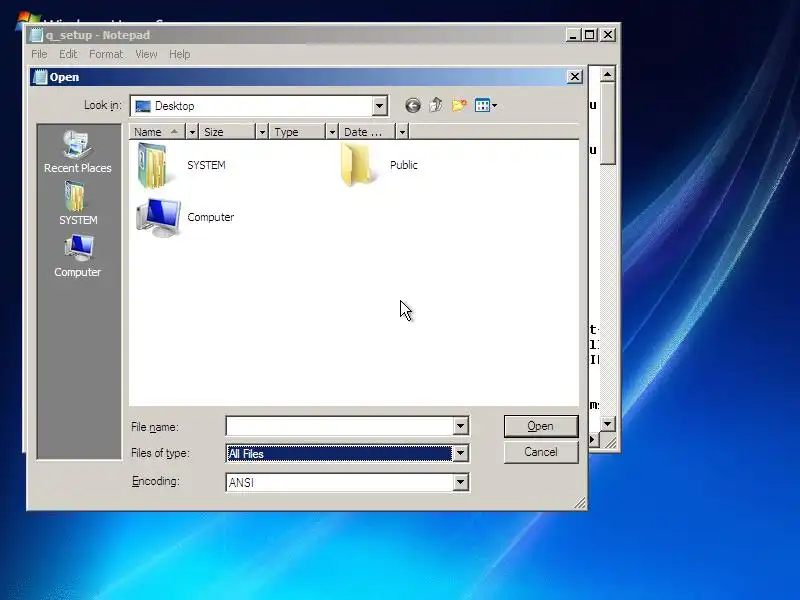The height and width of the screenshot is (600, 800).
Task: Open the View Menu icon dropdown
Action: click(486, 106)
